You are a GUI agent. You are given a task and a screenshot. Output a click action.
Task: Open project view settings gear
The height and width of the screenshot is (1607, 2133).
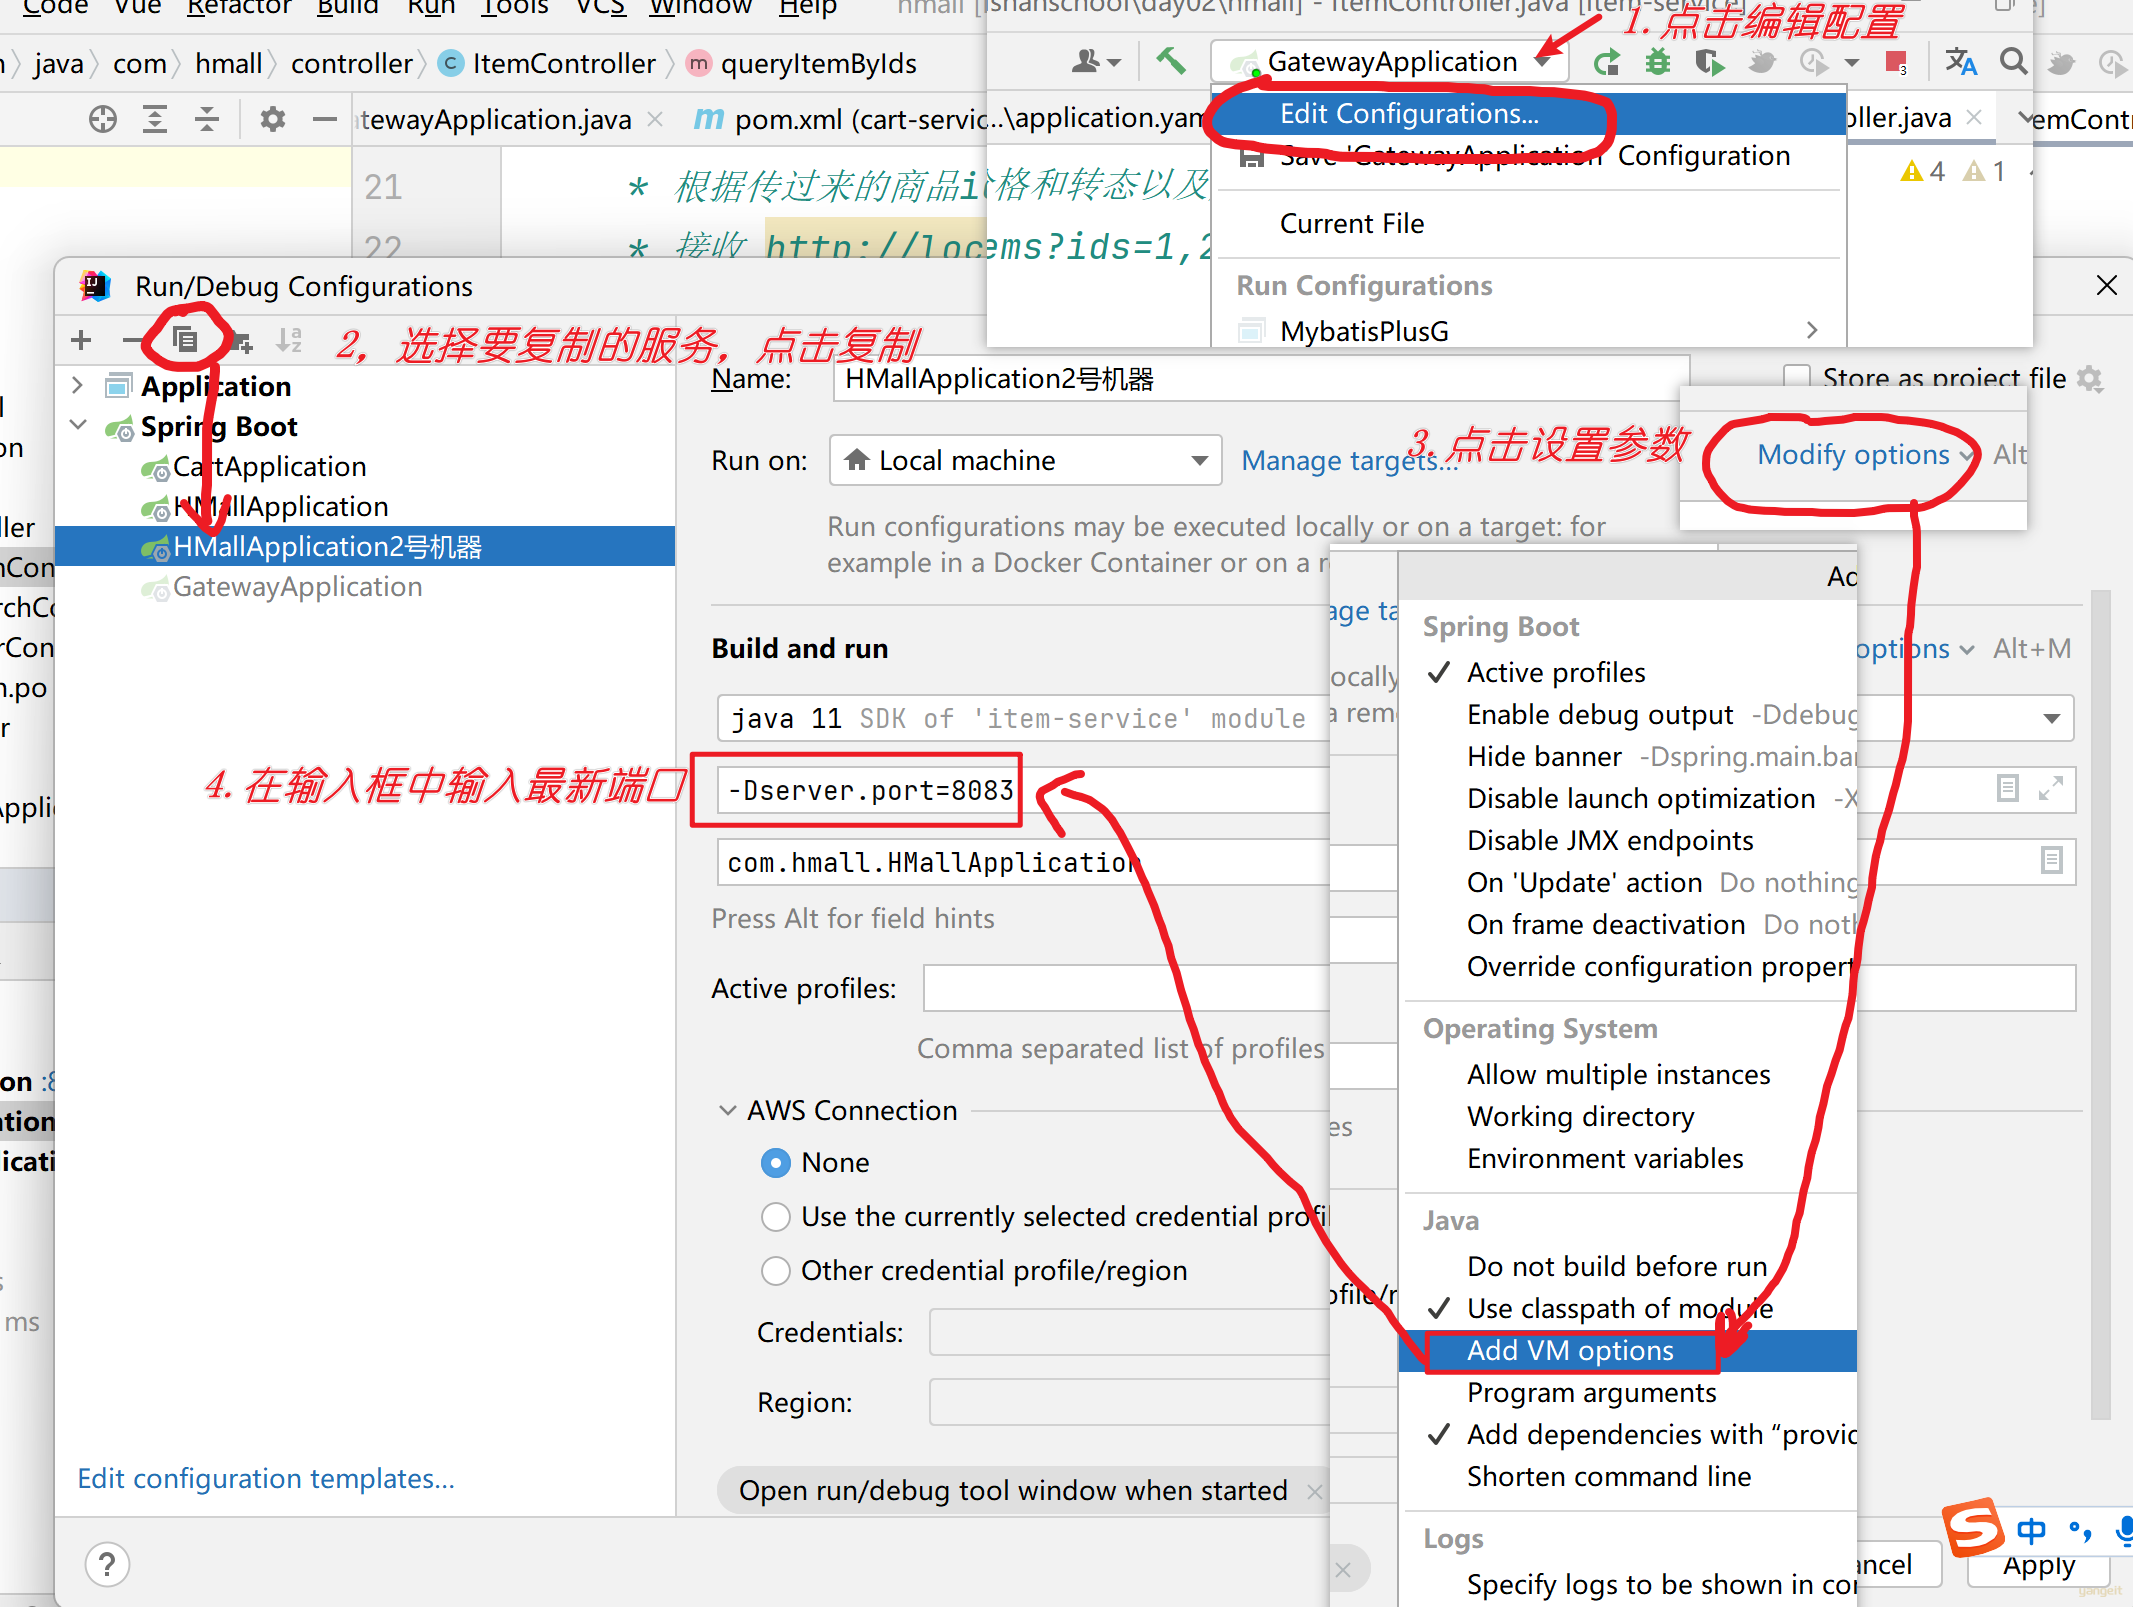[272, 120]
